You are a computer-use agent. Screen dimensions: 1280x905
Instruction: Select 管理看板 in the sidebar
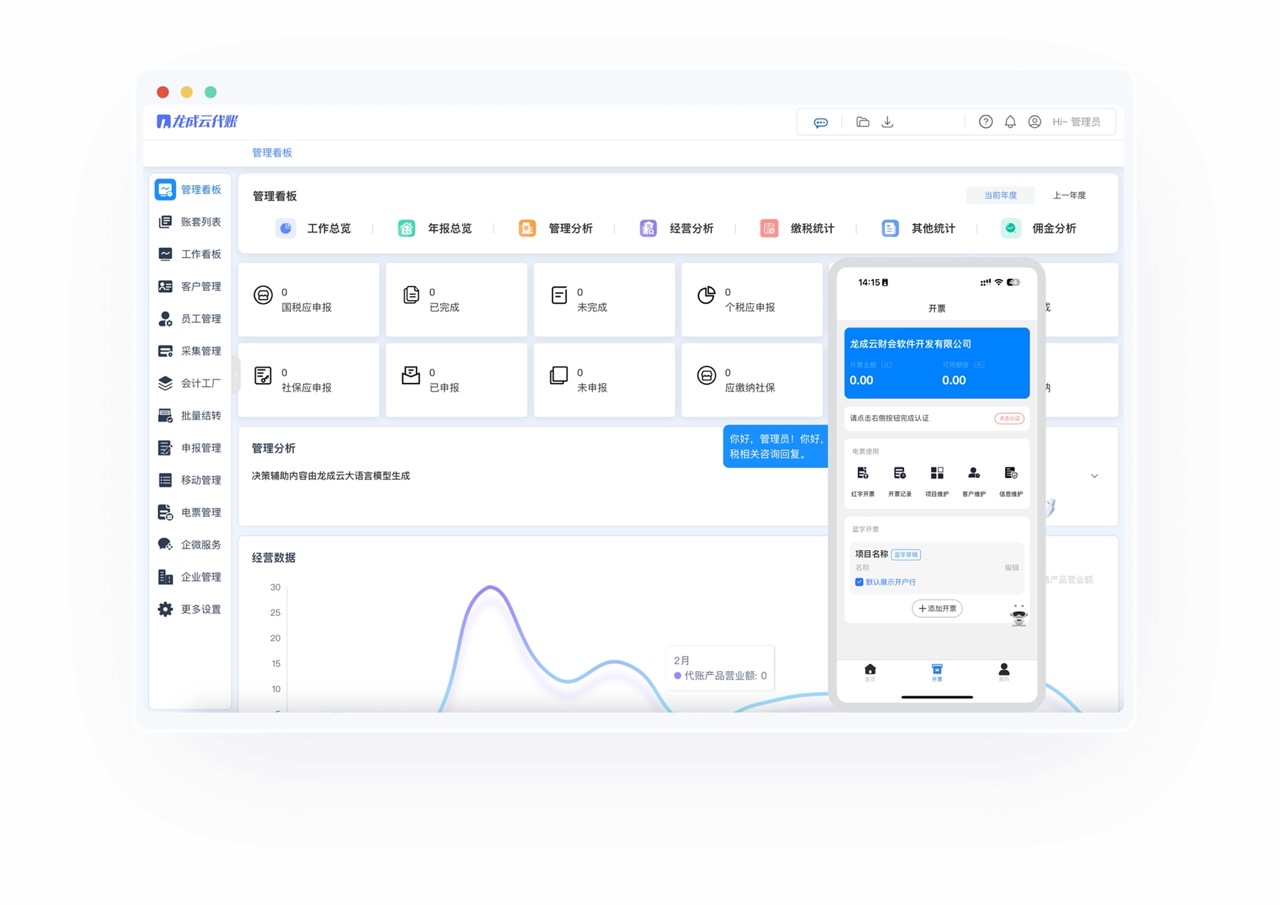tap(190, 189)
